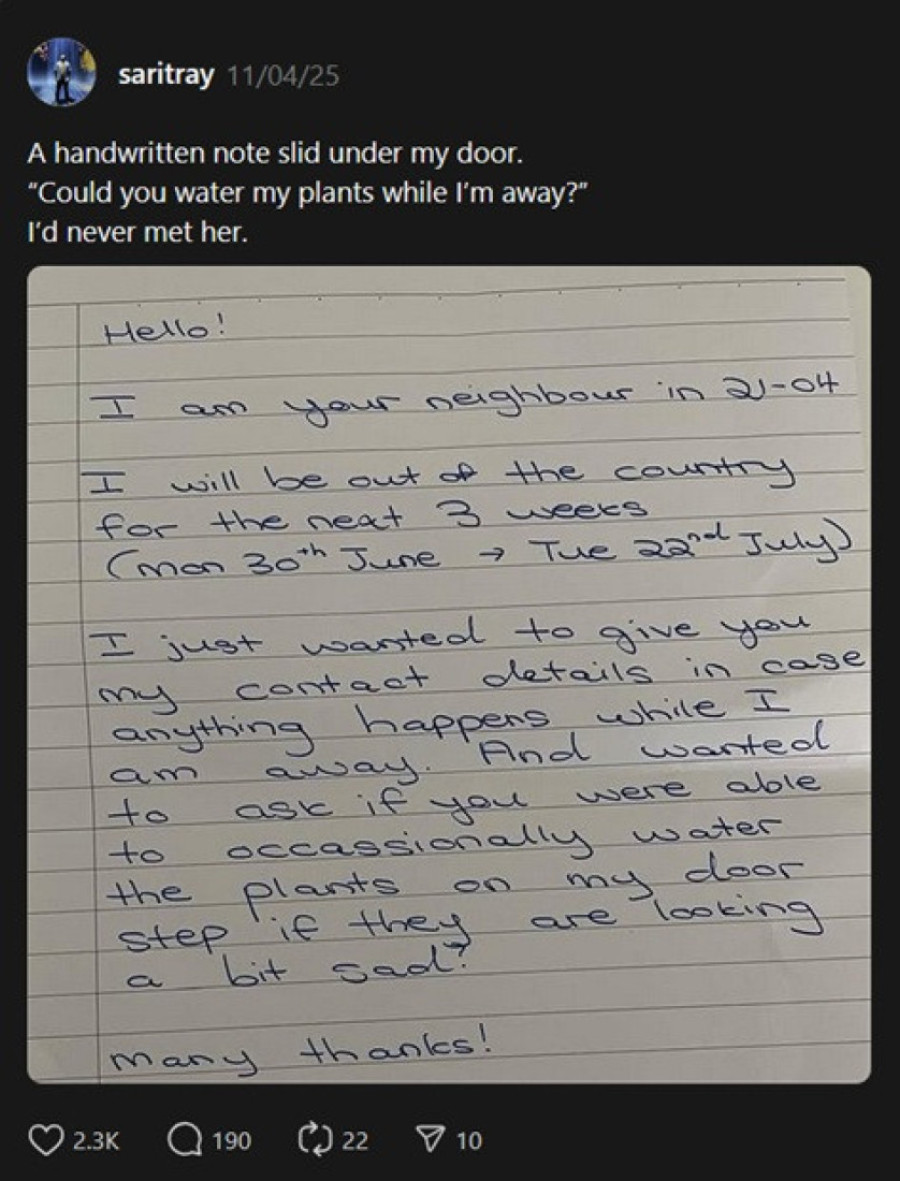This screenshot has height=1181, width=900.
Task: Repost using the circular arrows icon
Action: [314, 1139]
